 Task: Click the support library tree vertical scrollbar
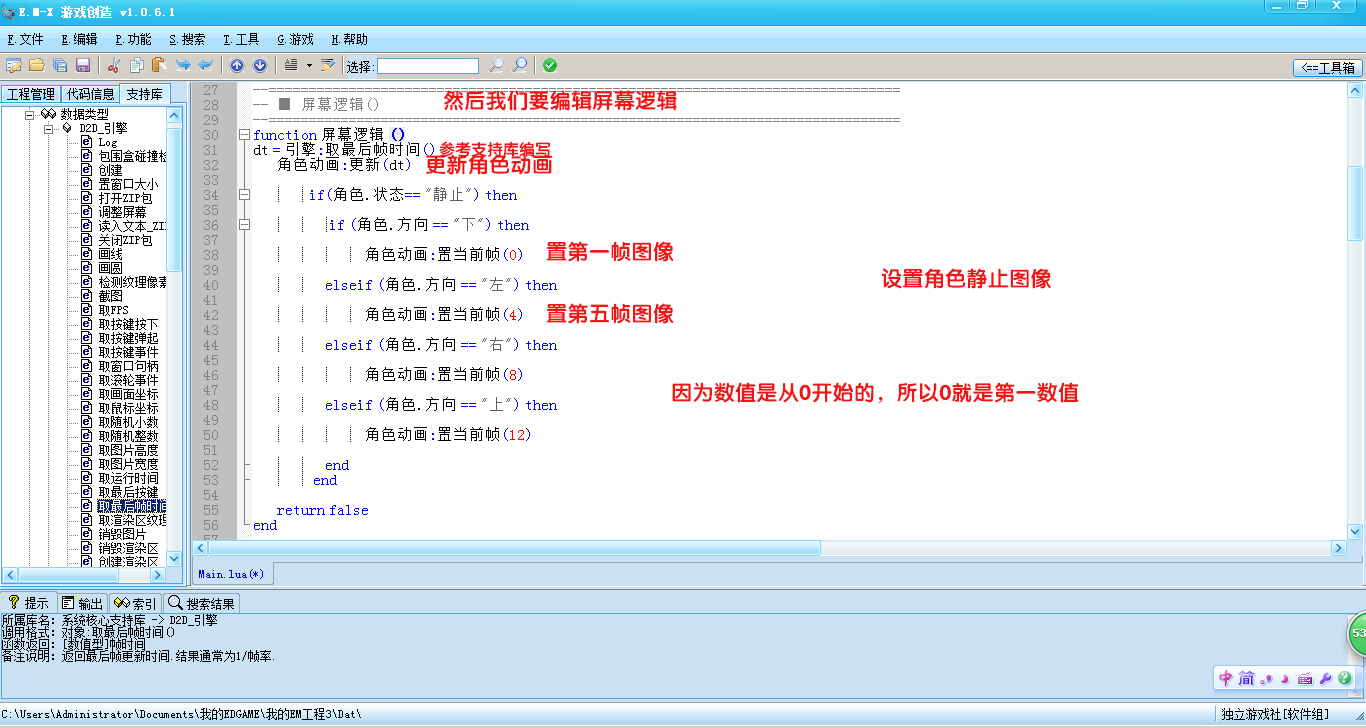coord(174,337)
